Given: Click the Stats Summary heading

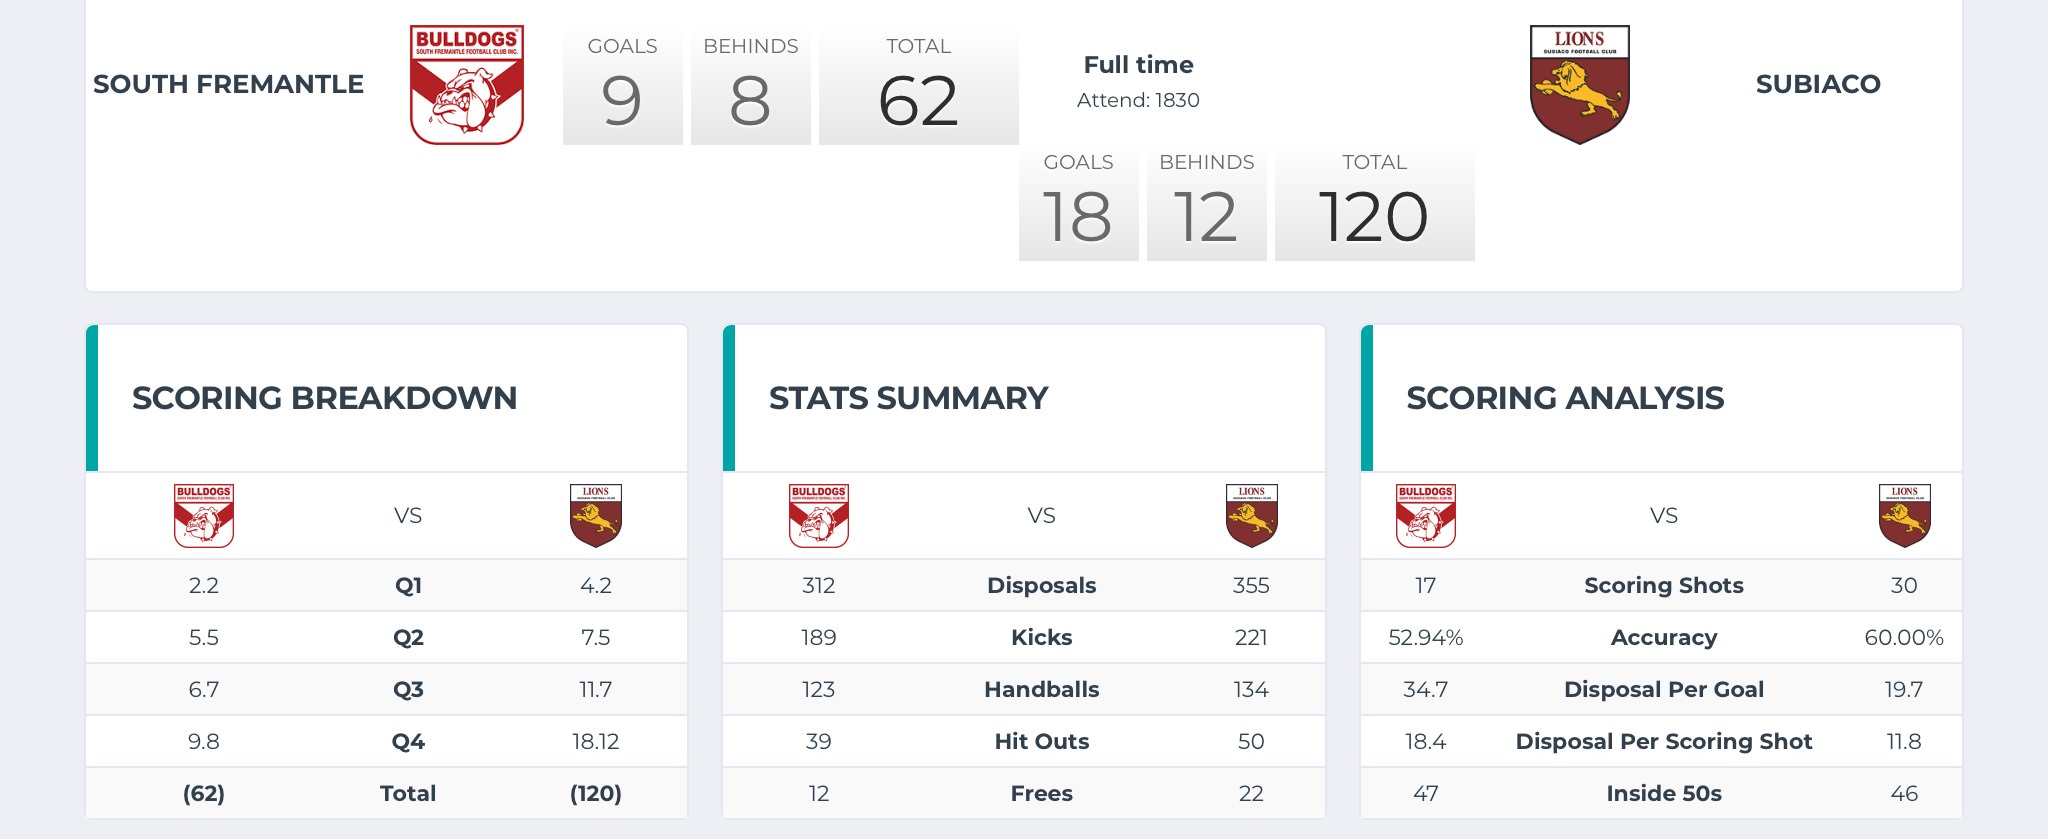Looking at the screenshot, I should 908,398.
